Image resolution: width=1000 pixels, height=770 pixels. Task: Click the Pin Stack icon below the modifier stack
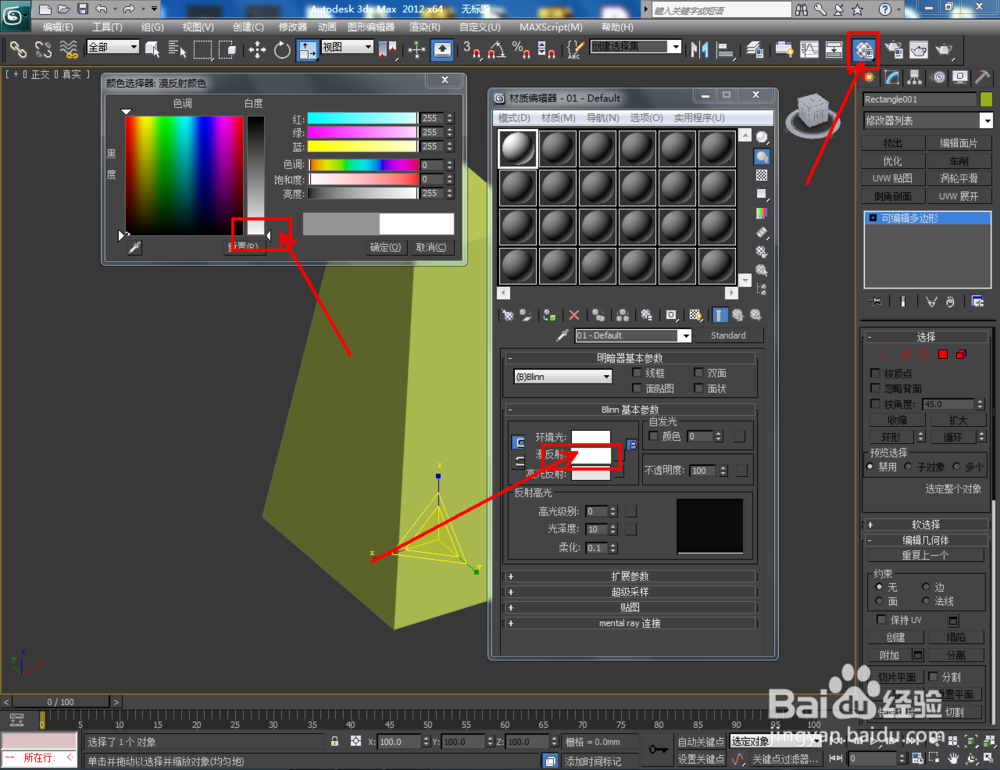point(876,301)
